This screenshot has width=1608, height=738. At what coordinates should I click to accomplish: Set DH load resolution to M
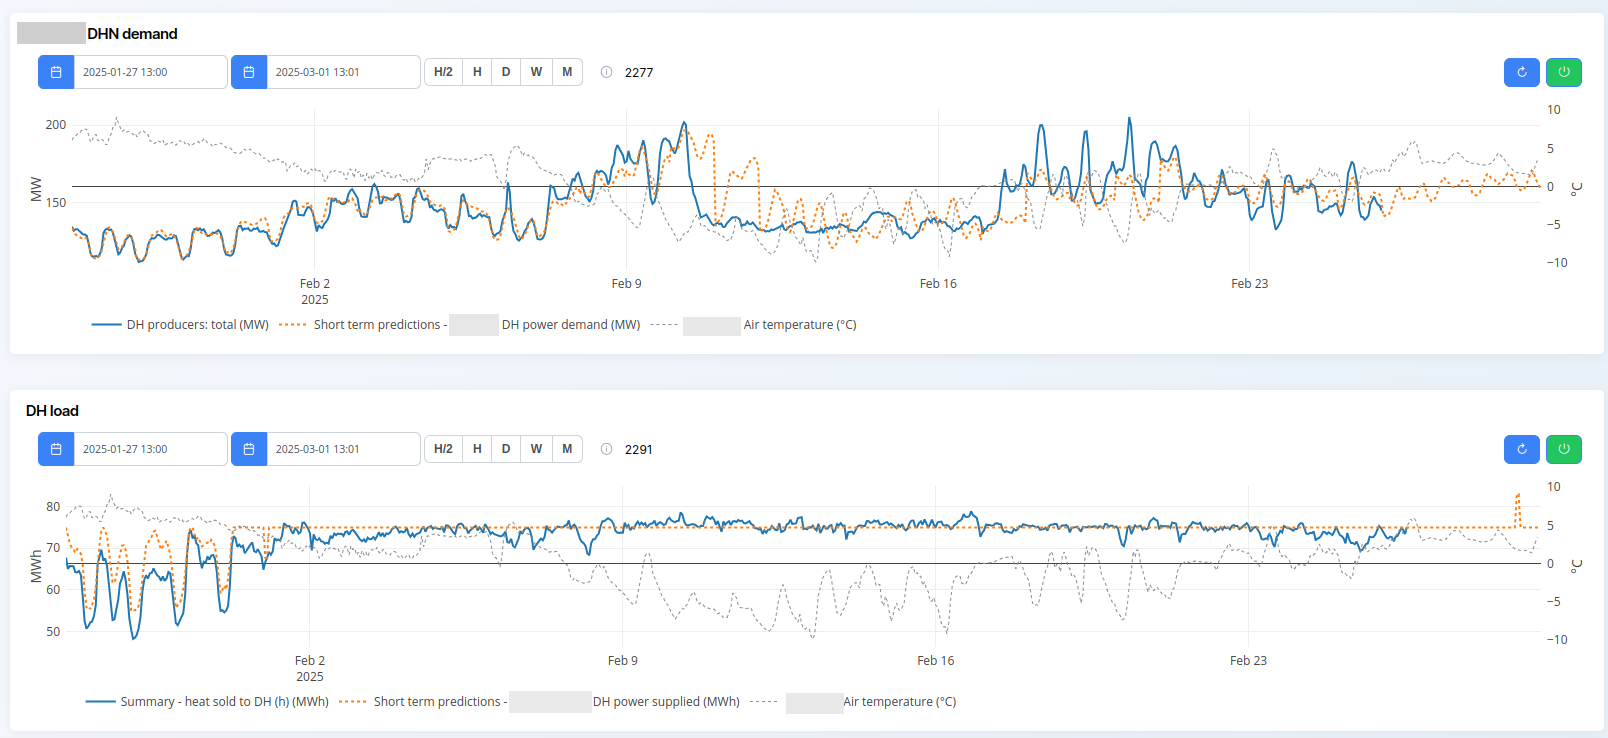(x=567, y=449)
